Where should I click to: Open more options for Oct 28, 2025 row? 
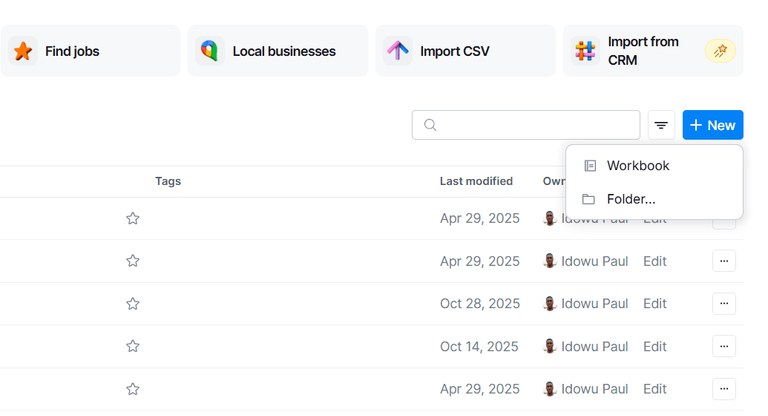(x=724, y=303)
